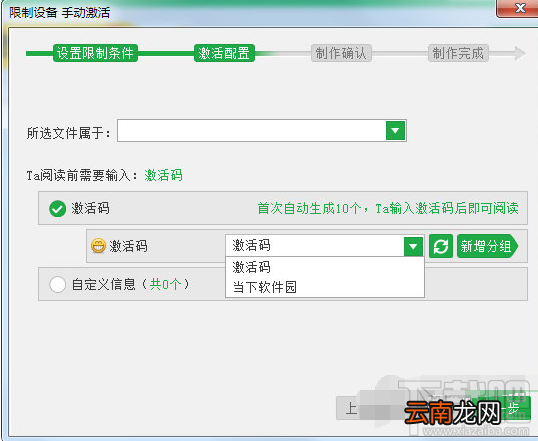
Task: Go to the 设置限制条件 step
Action: coord(95,53)
